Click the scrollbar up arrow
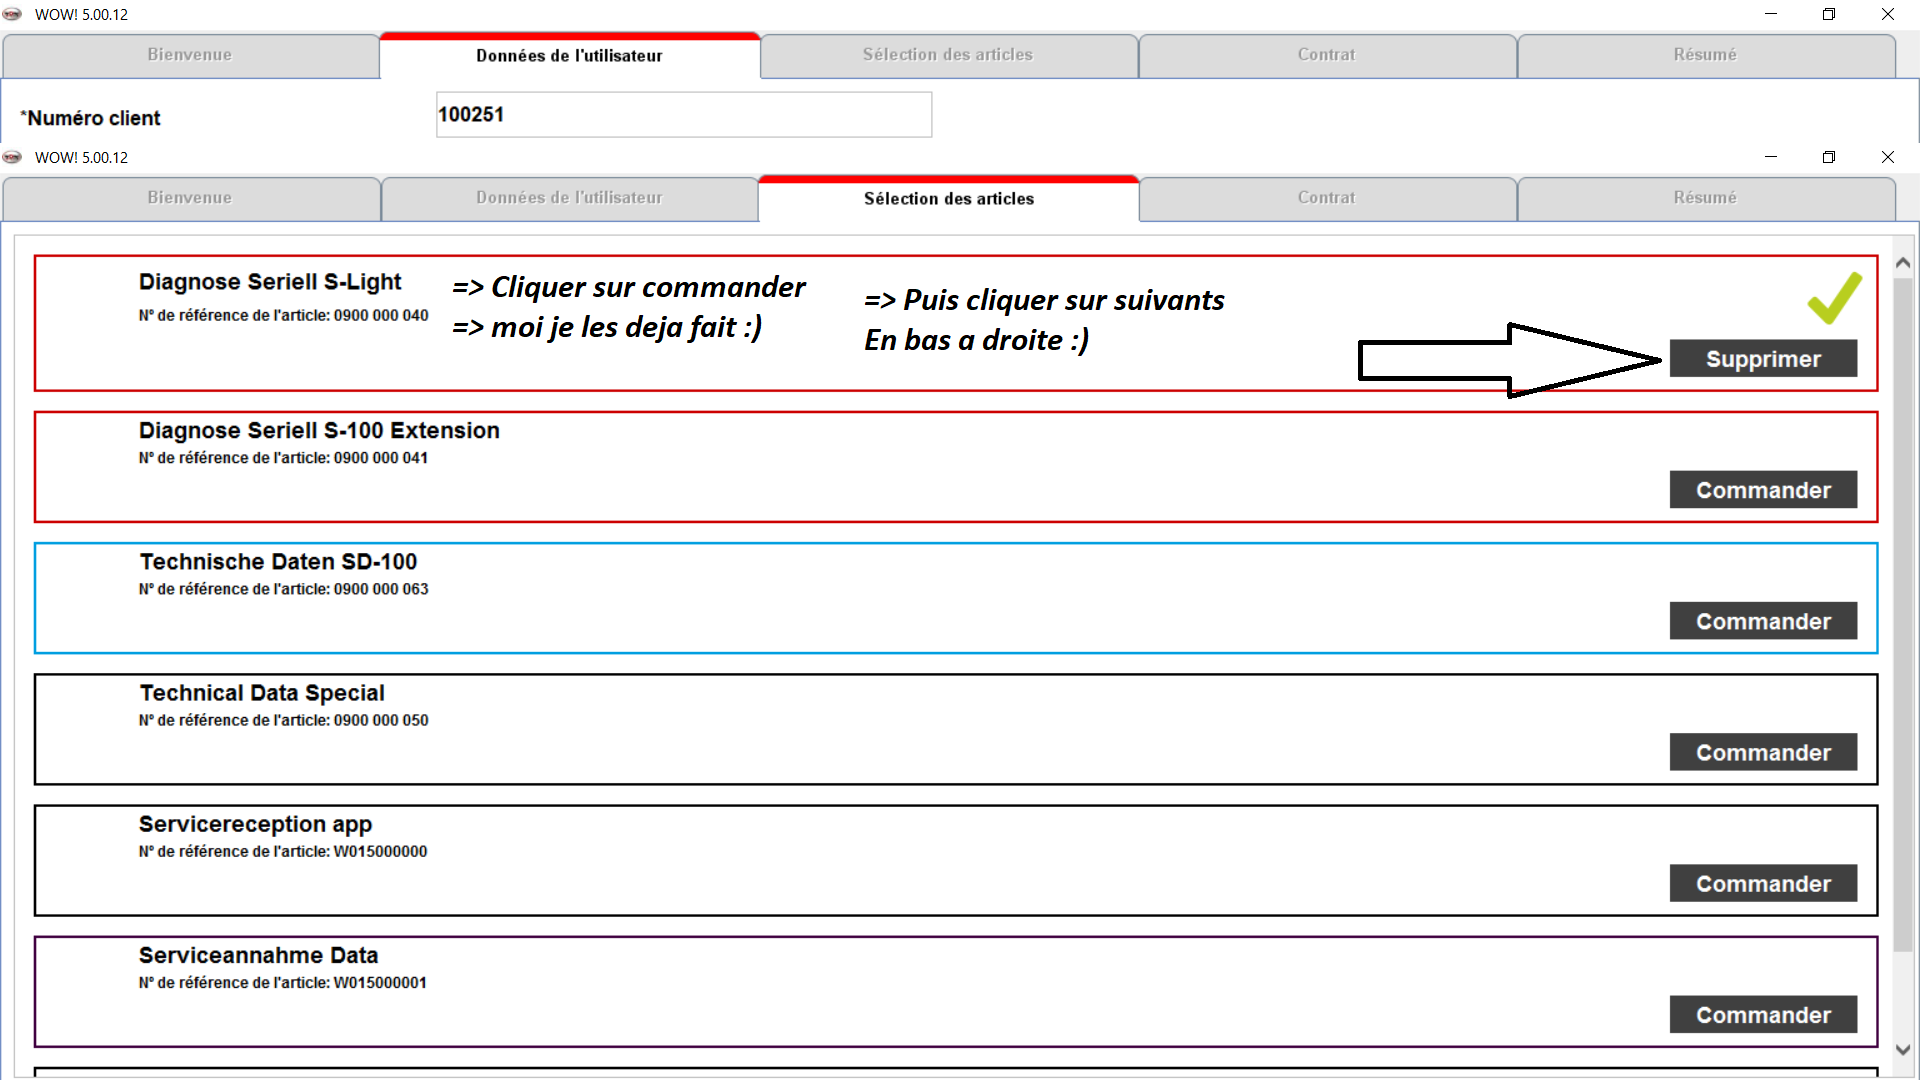1920x1080 pixels. point(1903,263)
